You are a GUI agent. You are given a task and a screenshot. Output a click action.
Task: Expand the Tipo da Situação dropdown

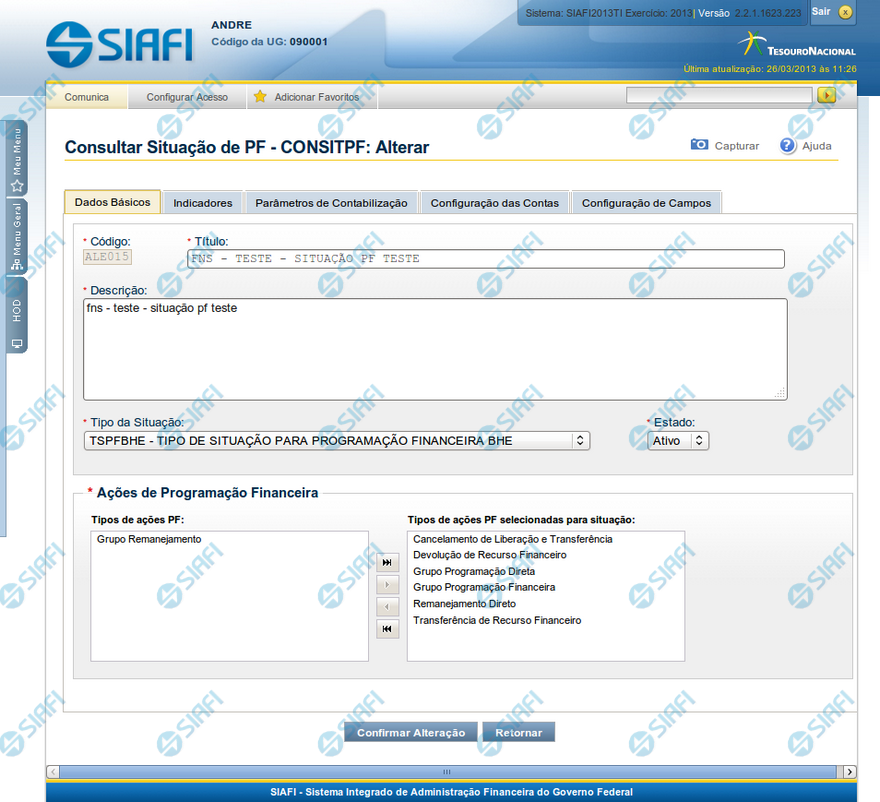coord(579,440)
